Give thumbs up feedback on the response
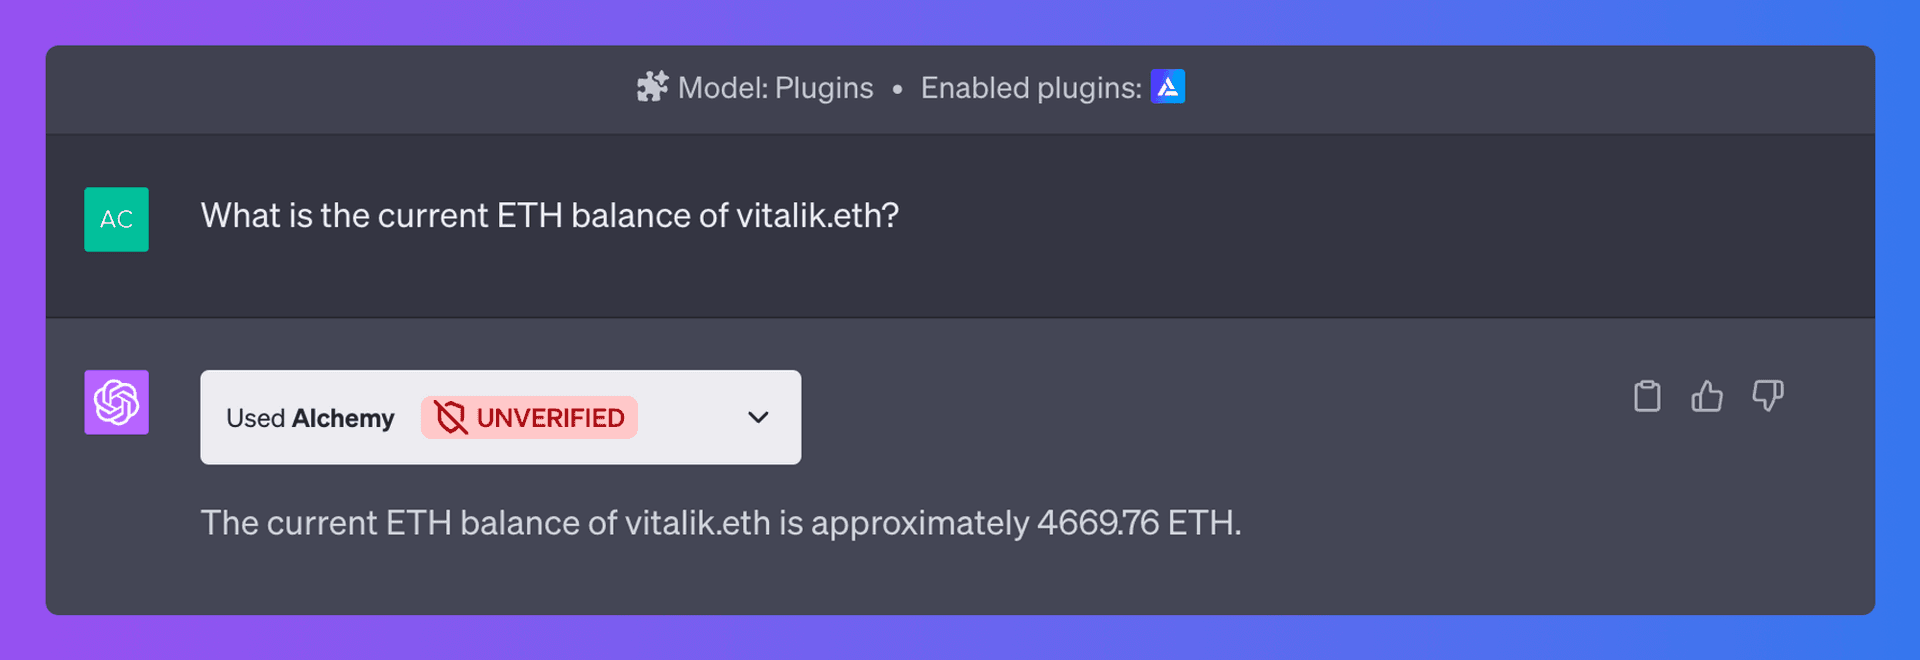 click(x=1707, y=396)
